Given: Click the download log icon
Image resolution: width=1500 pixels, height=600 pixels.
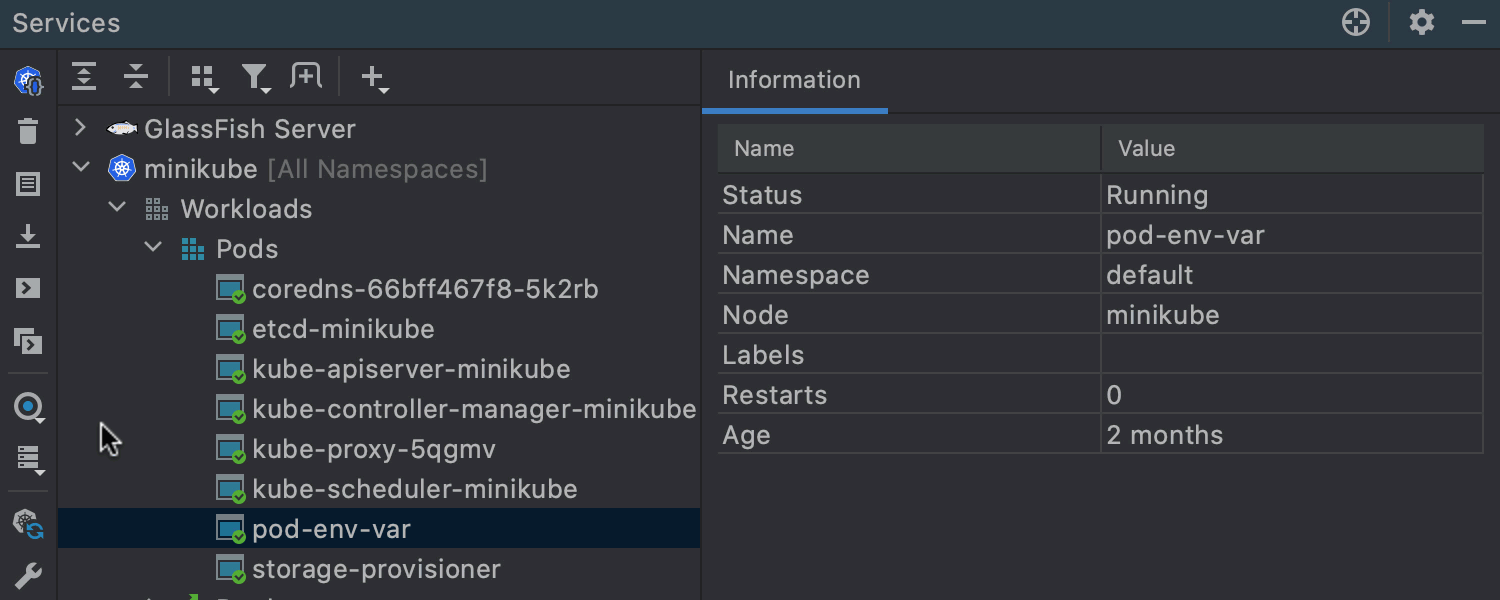Looking at the screenshot, I should pos(28,236).
